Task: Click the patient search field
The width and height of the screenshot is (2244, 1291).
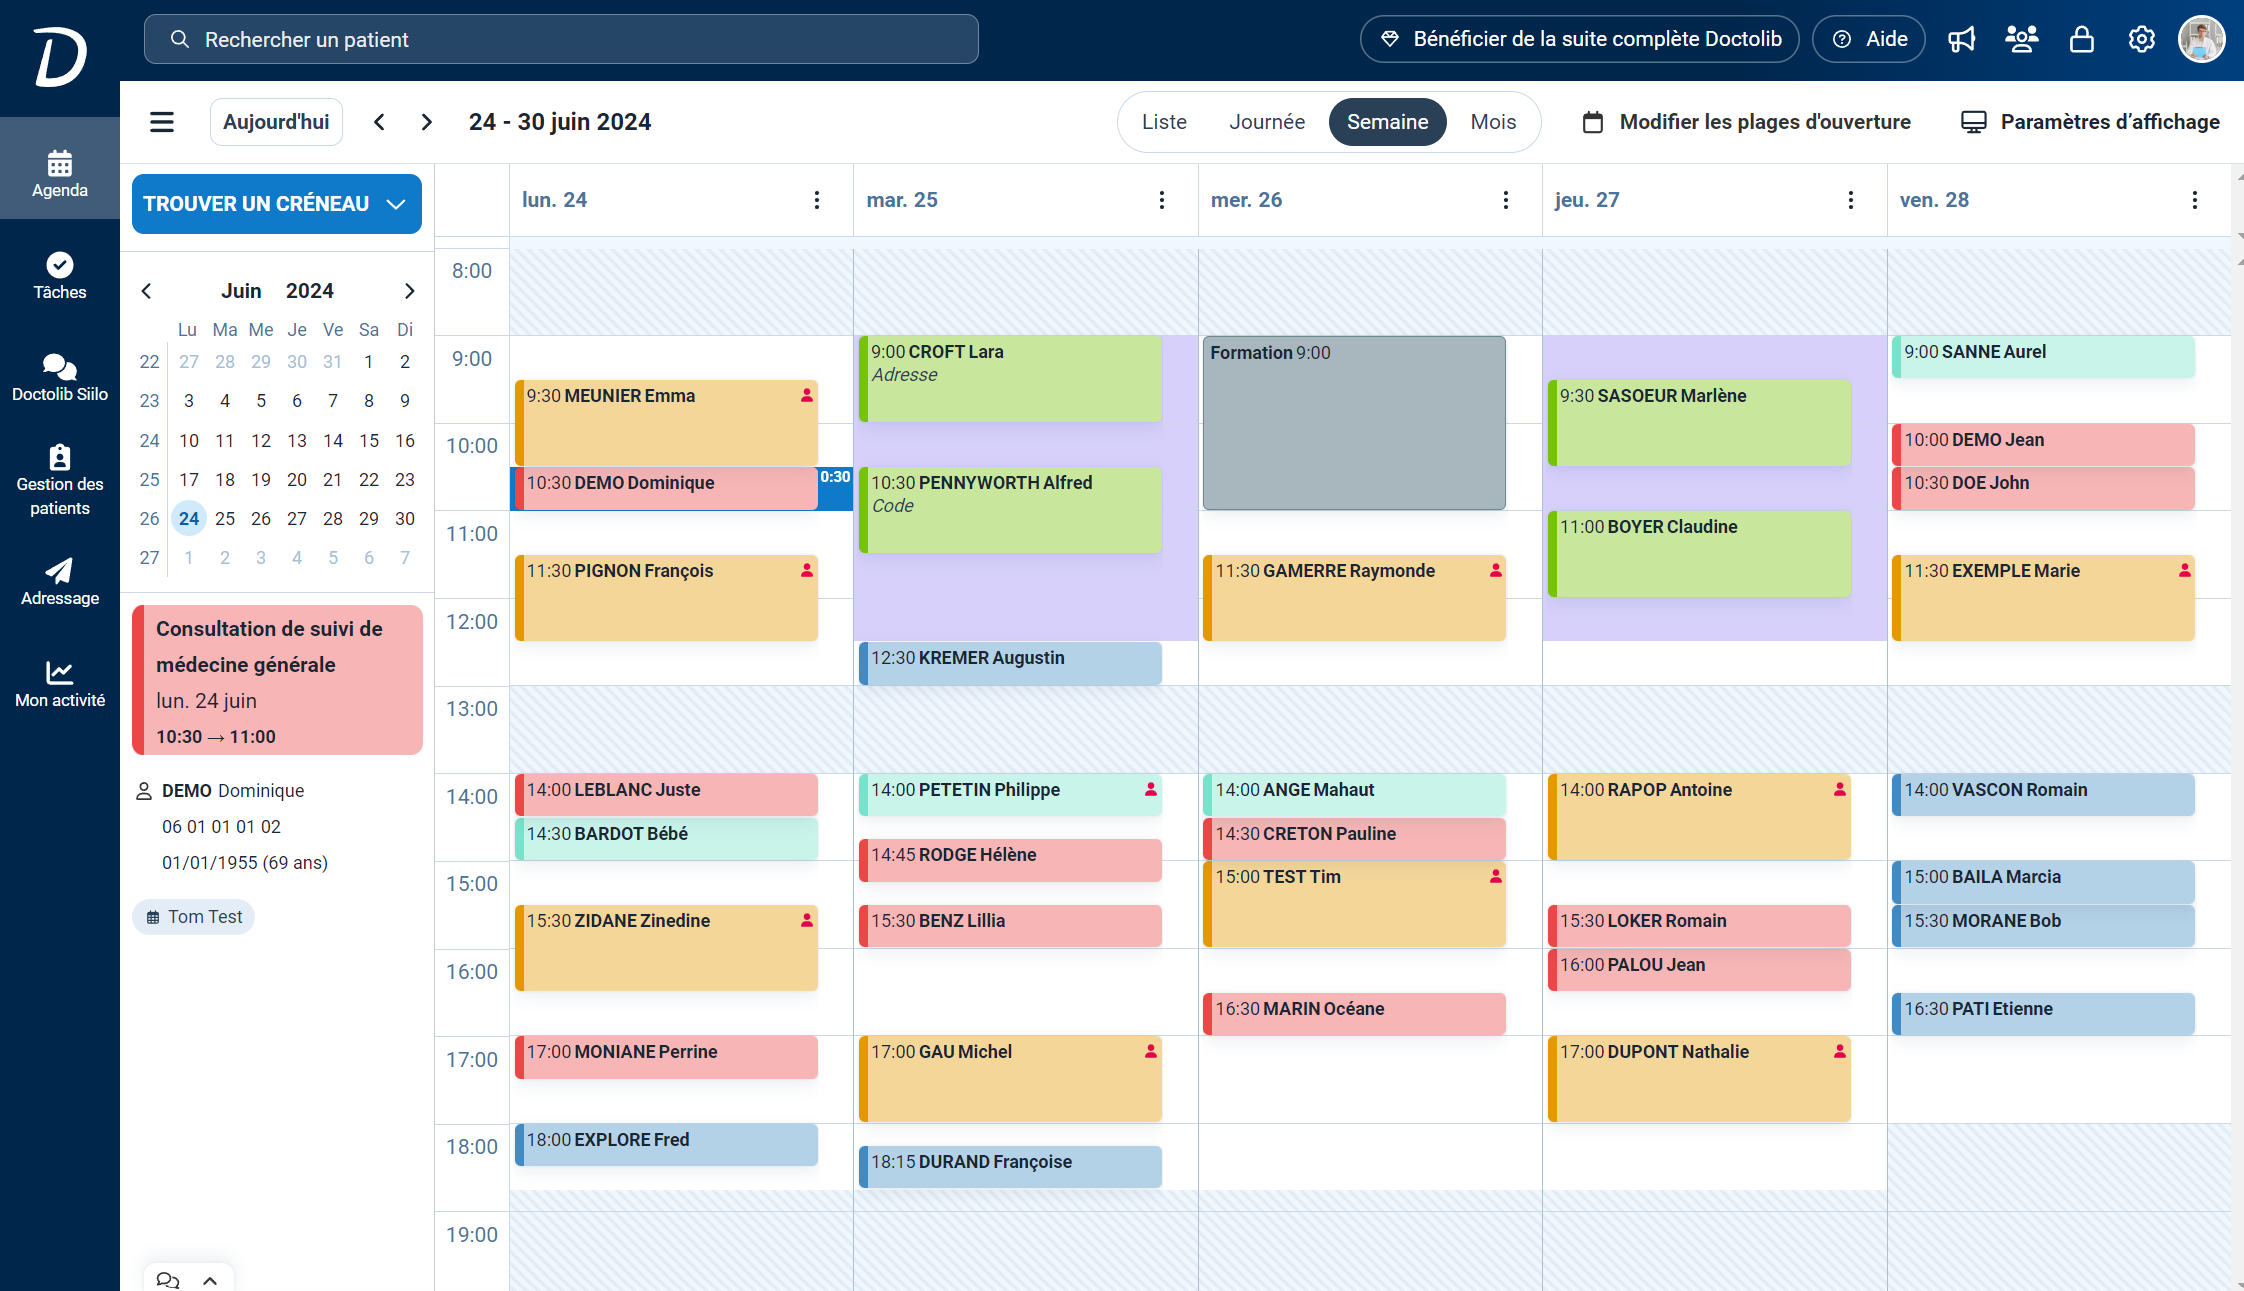Action: tap(560, 39)
